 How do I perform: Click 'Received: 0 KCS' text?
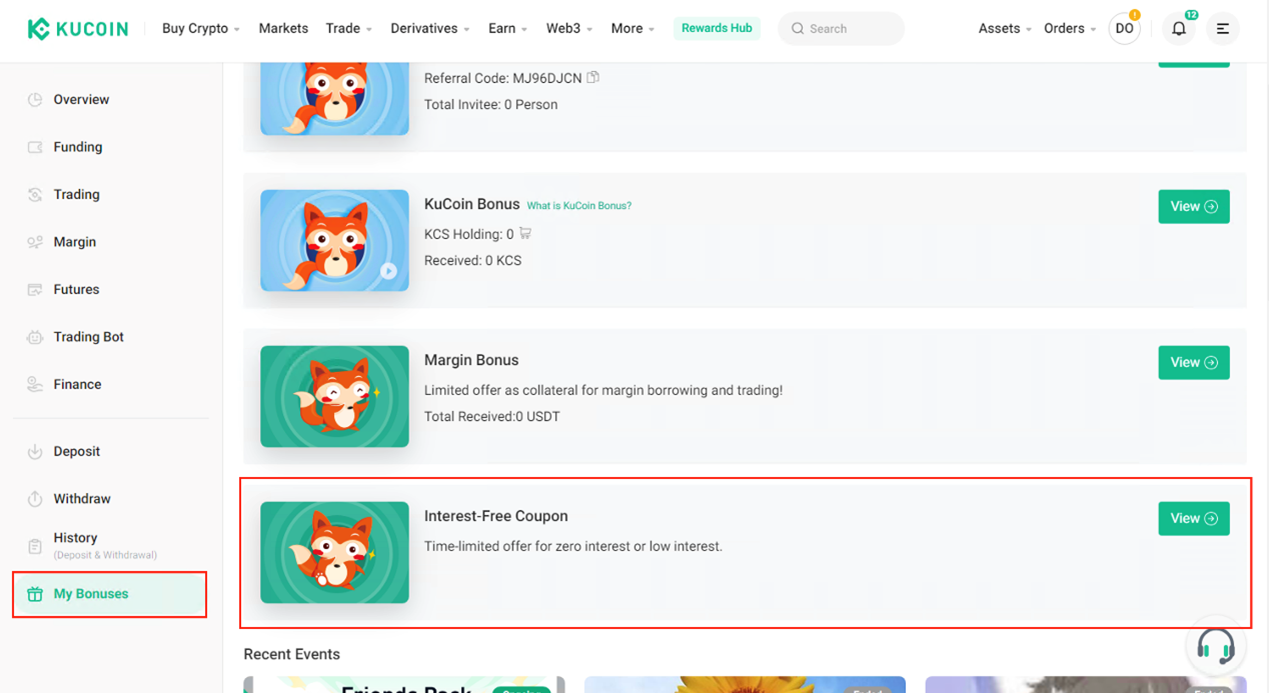coord(473,261)
